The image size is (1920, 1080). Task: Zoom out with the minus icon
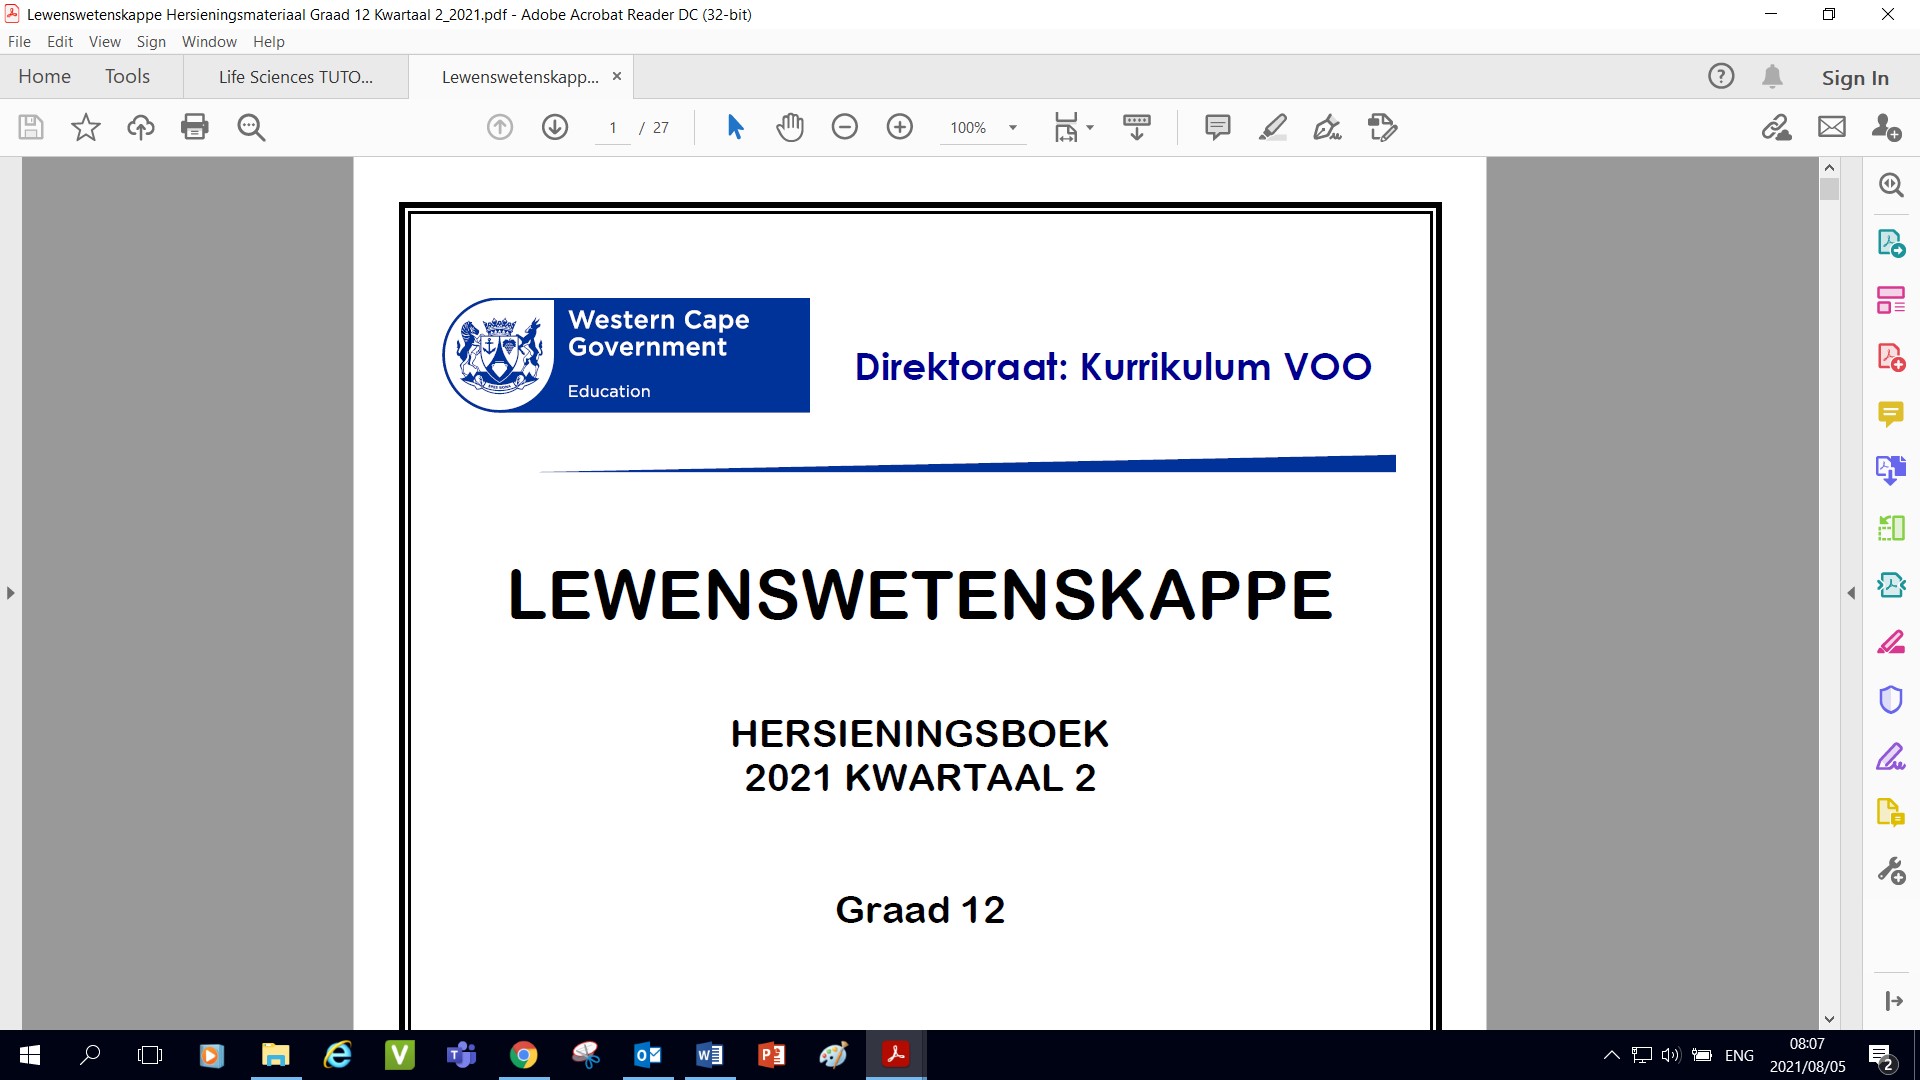[x=845, y=127]
